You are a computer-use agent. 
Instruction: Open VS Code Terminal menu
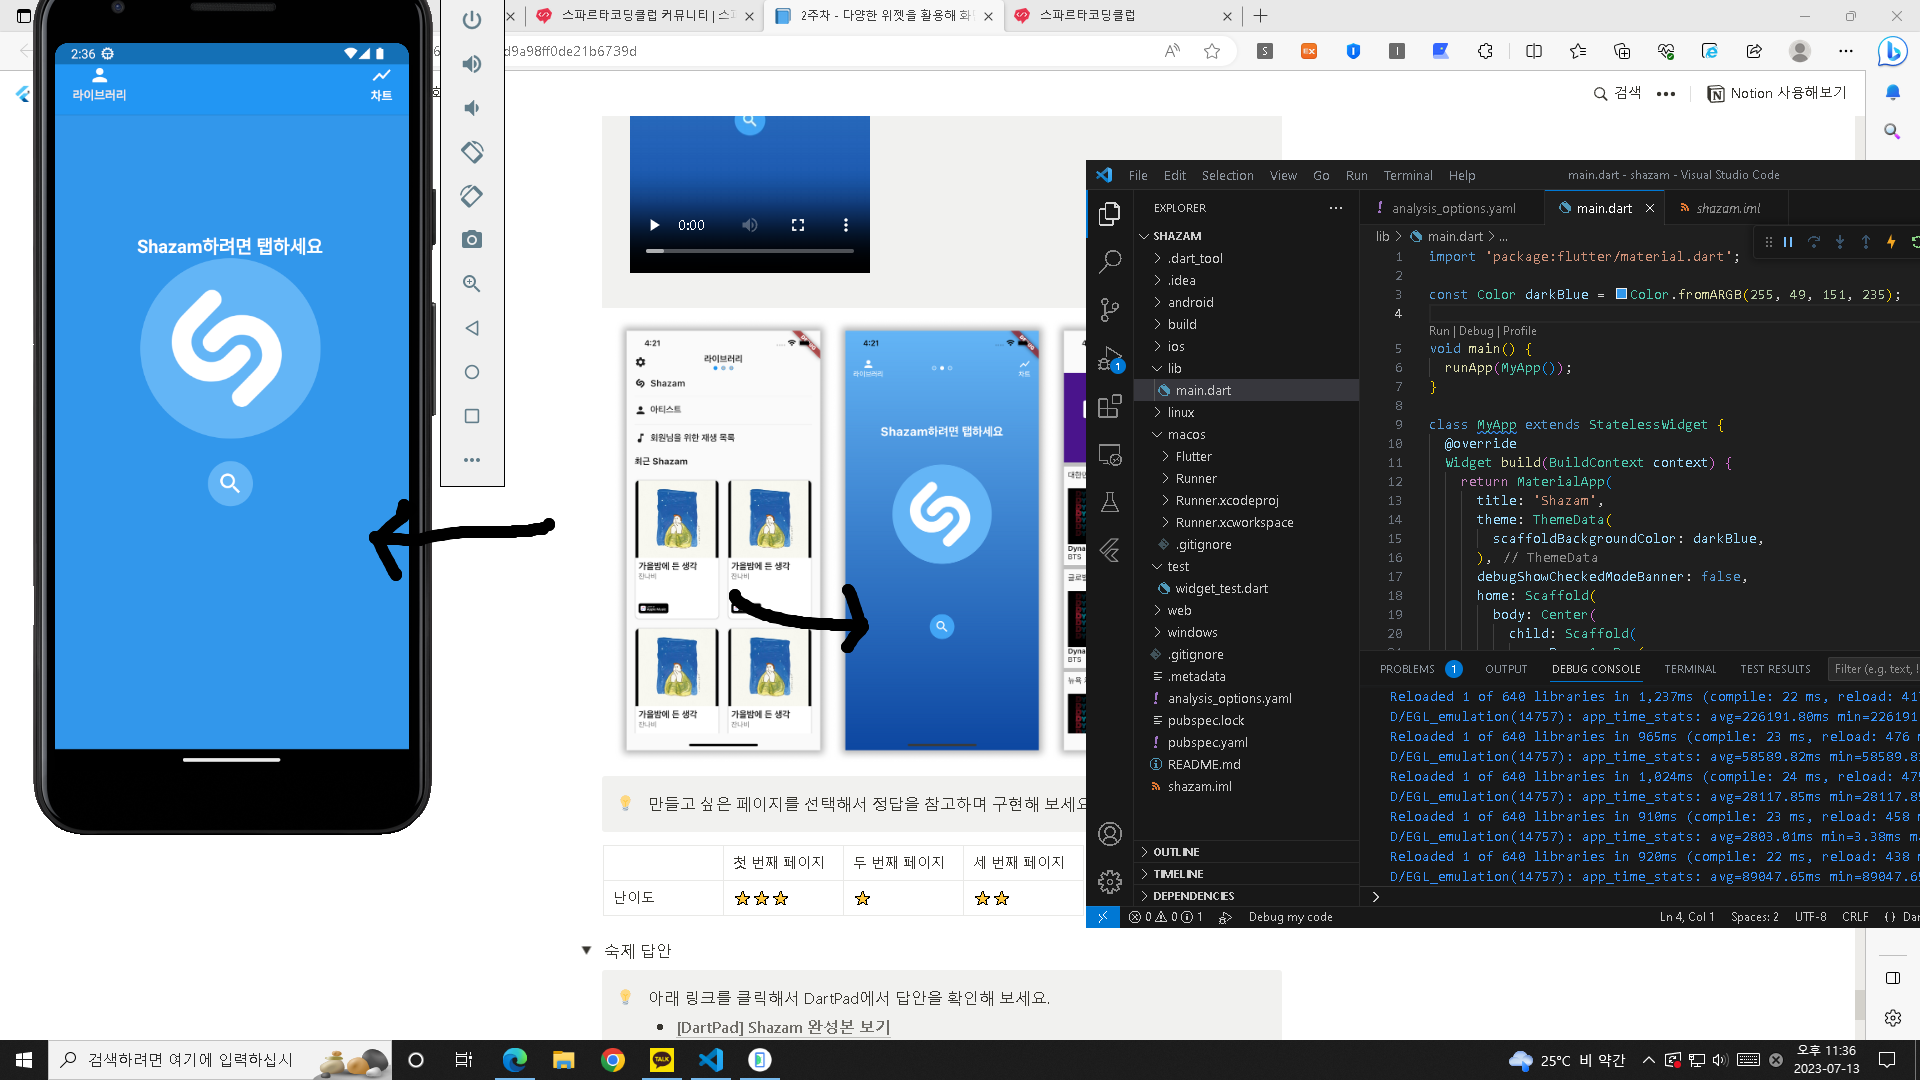click(x=1407, y=175)
